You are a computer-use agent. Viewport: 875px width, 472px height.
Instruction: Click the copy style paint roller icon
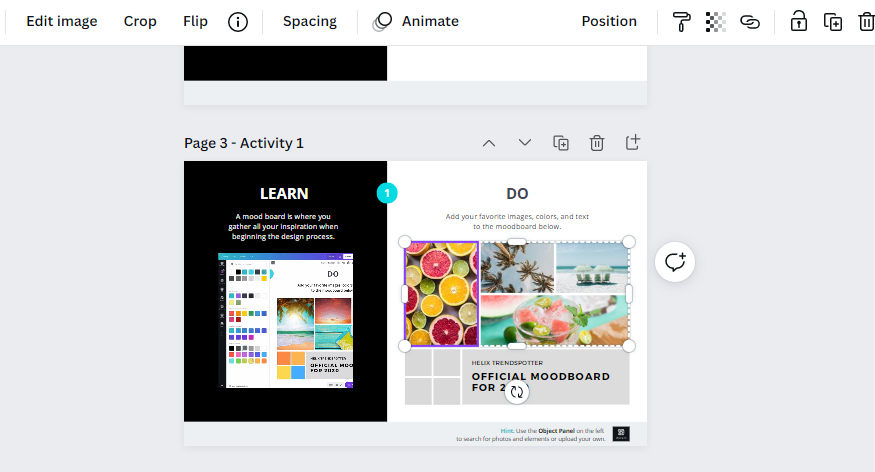[681, 22]
